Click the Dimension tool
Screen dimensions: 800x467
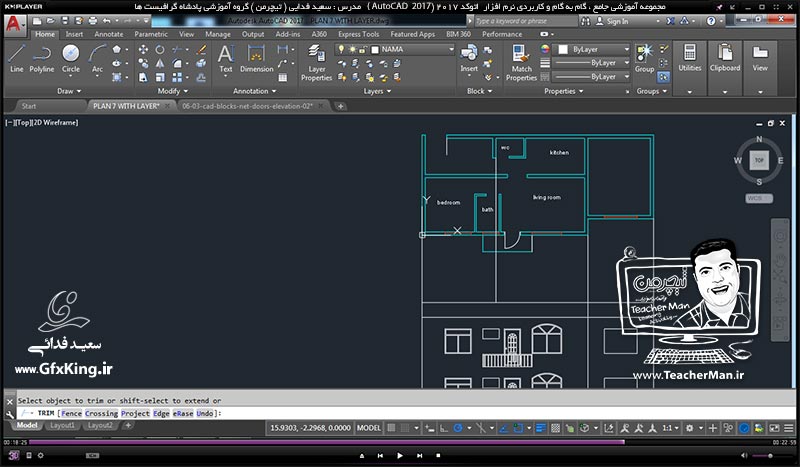[257, 59]
